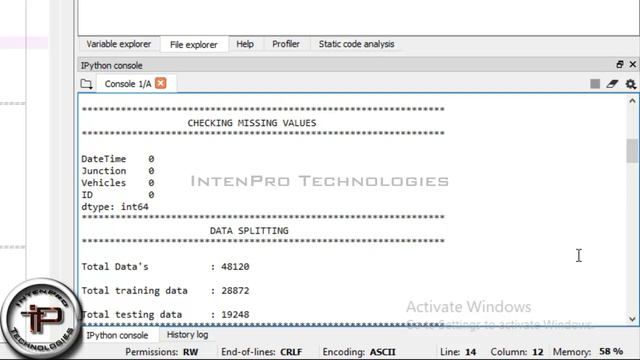Click the Junction 0 output line
This screenshot has height=360, width=640.
coord(118,171)
